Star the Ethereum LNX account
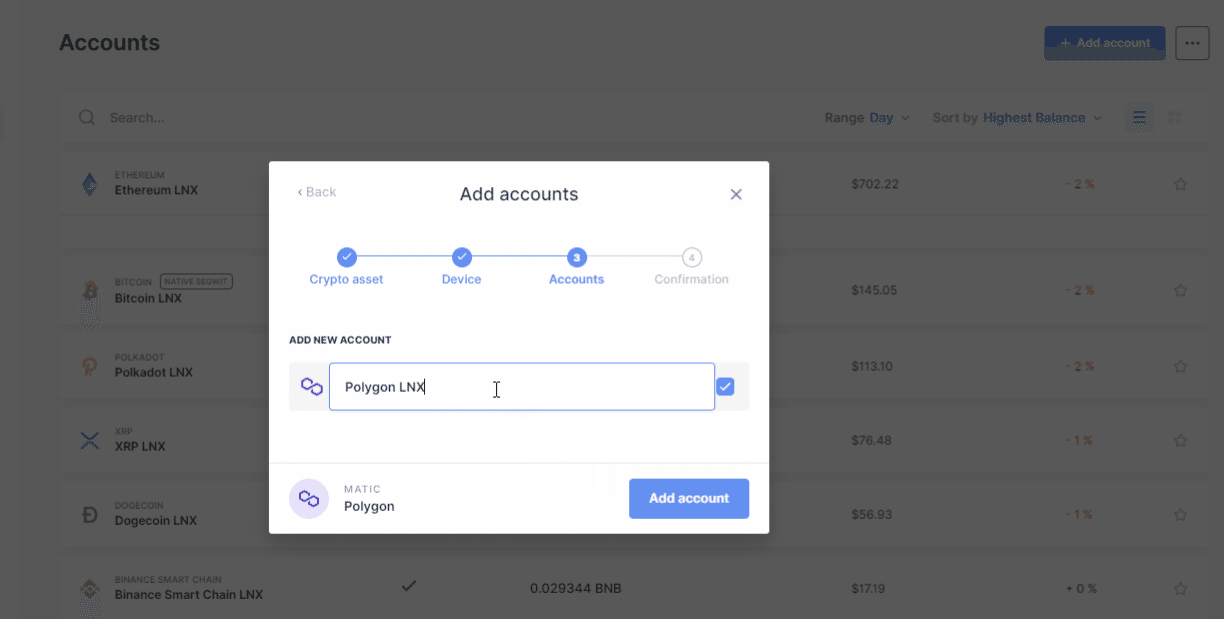This screenshot has height=619, width=1224. (1180, 184)
